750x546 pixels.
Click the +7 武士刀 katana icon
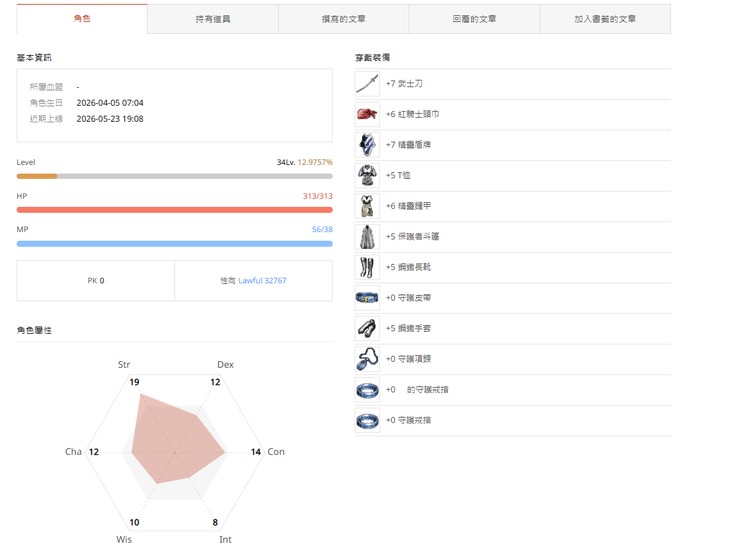(367, 84)
